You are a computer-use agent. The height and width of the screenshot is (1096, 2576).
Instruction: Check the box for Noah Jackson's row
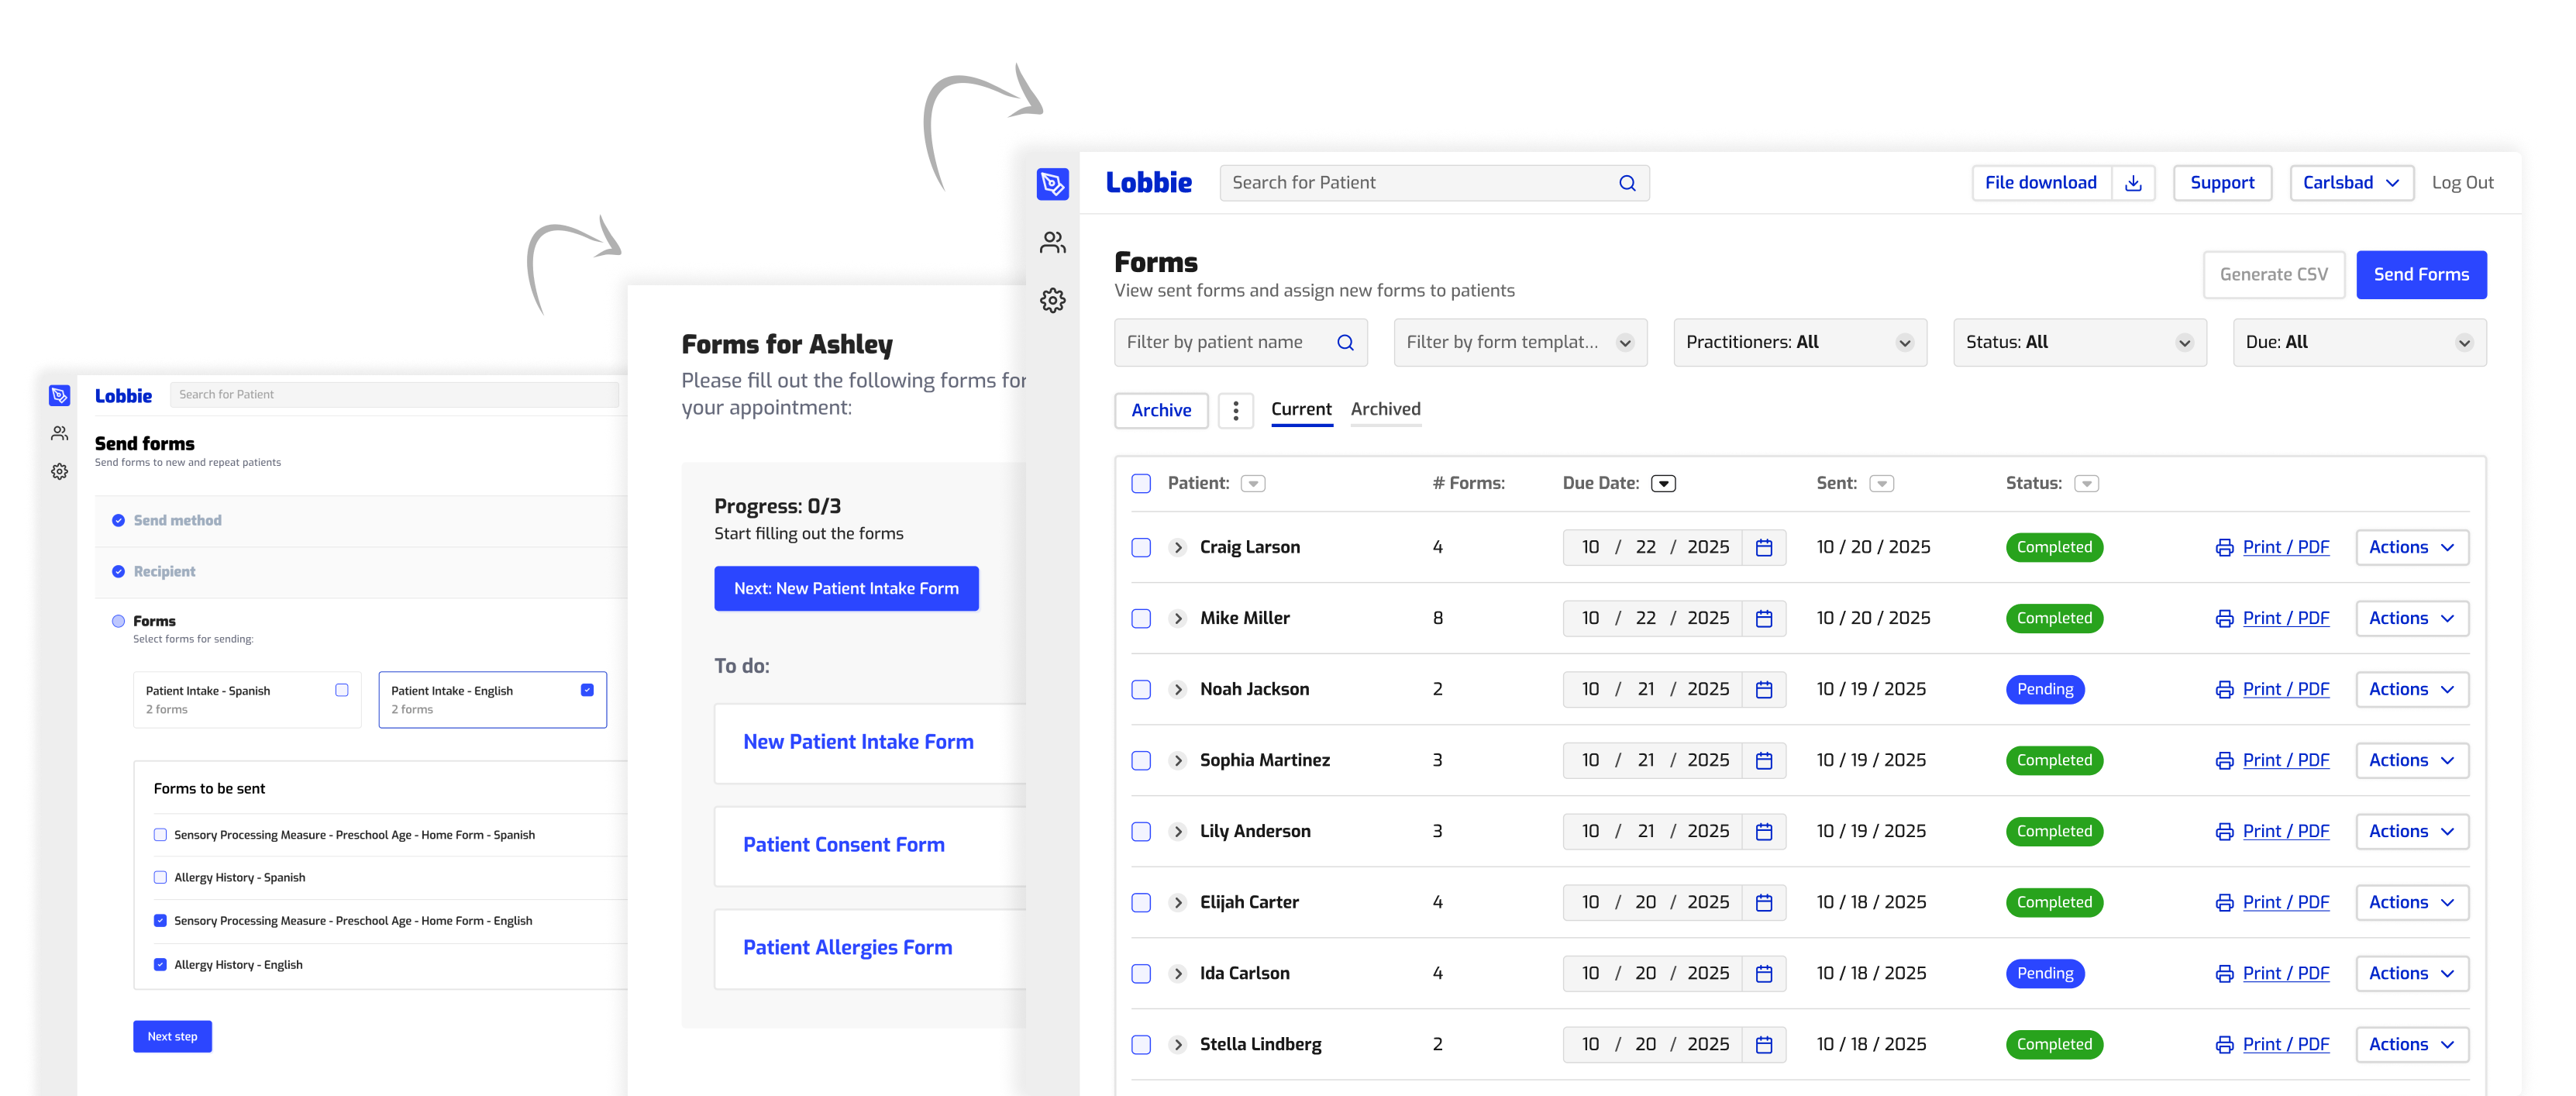pyautogui.click(x=1141, y=690)
